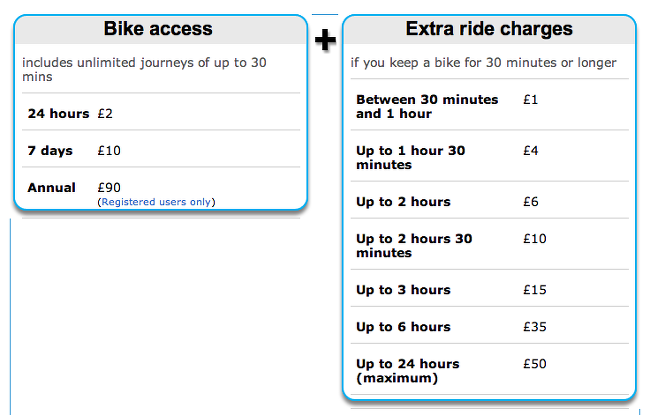This screenshot has width=650, height=415.
Task: Select the 24 hours access row
Action: [x=161, y=113]
